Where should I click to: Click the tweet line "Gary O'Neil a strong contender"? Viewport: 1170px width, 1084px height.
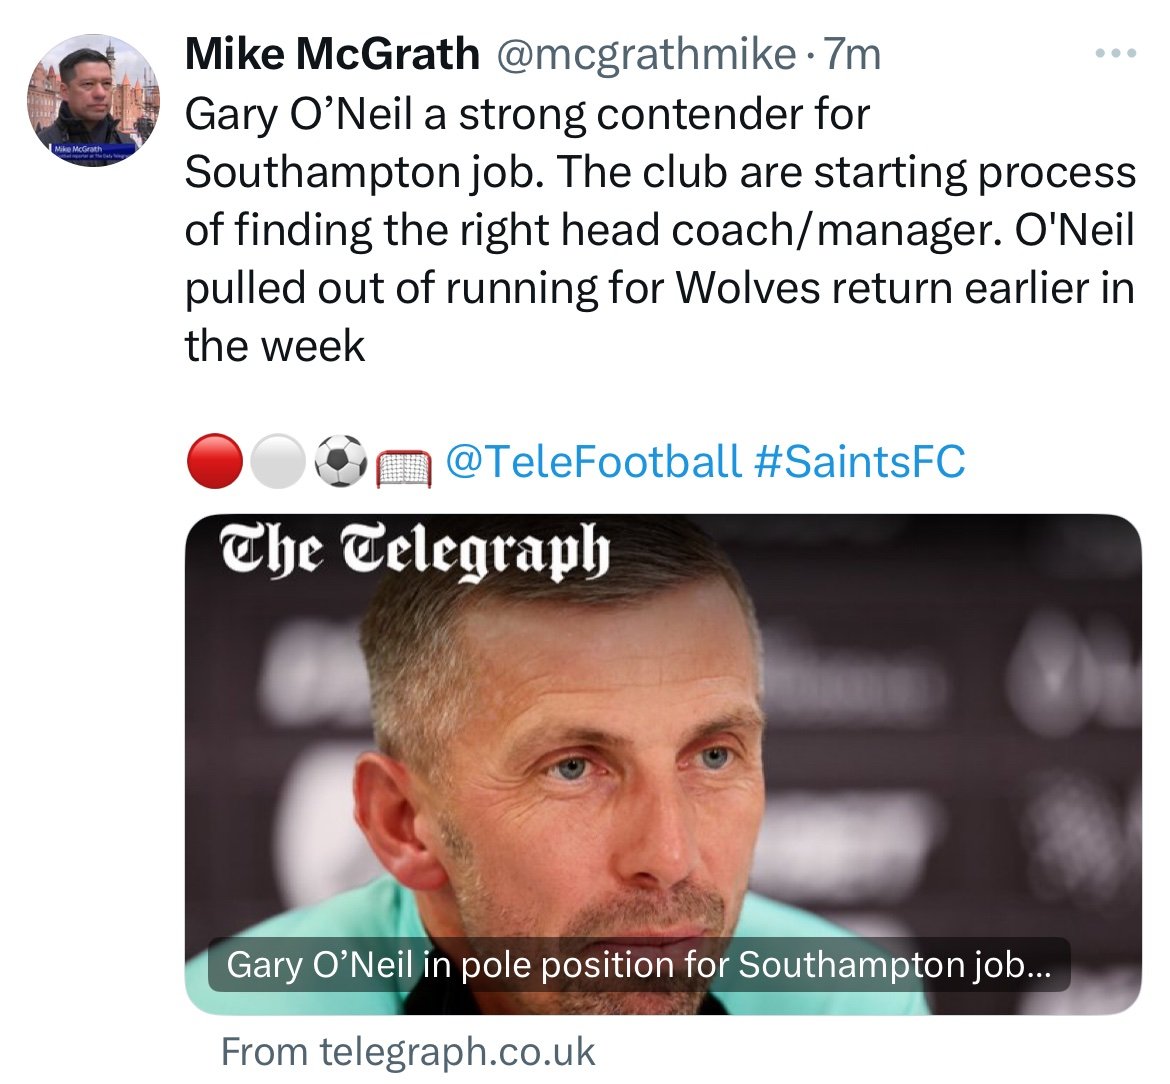click(x=528, y=114)
